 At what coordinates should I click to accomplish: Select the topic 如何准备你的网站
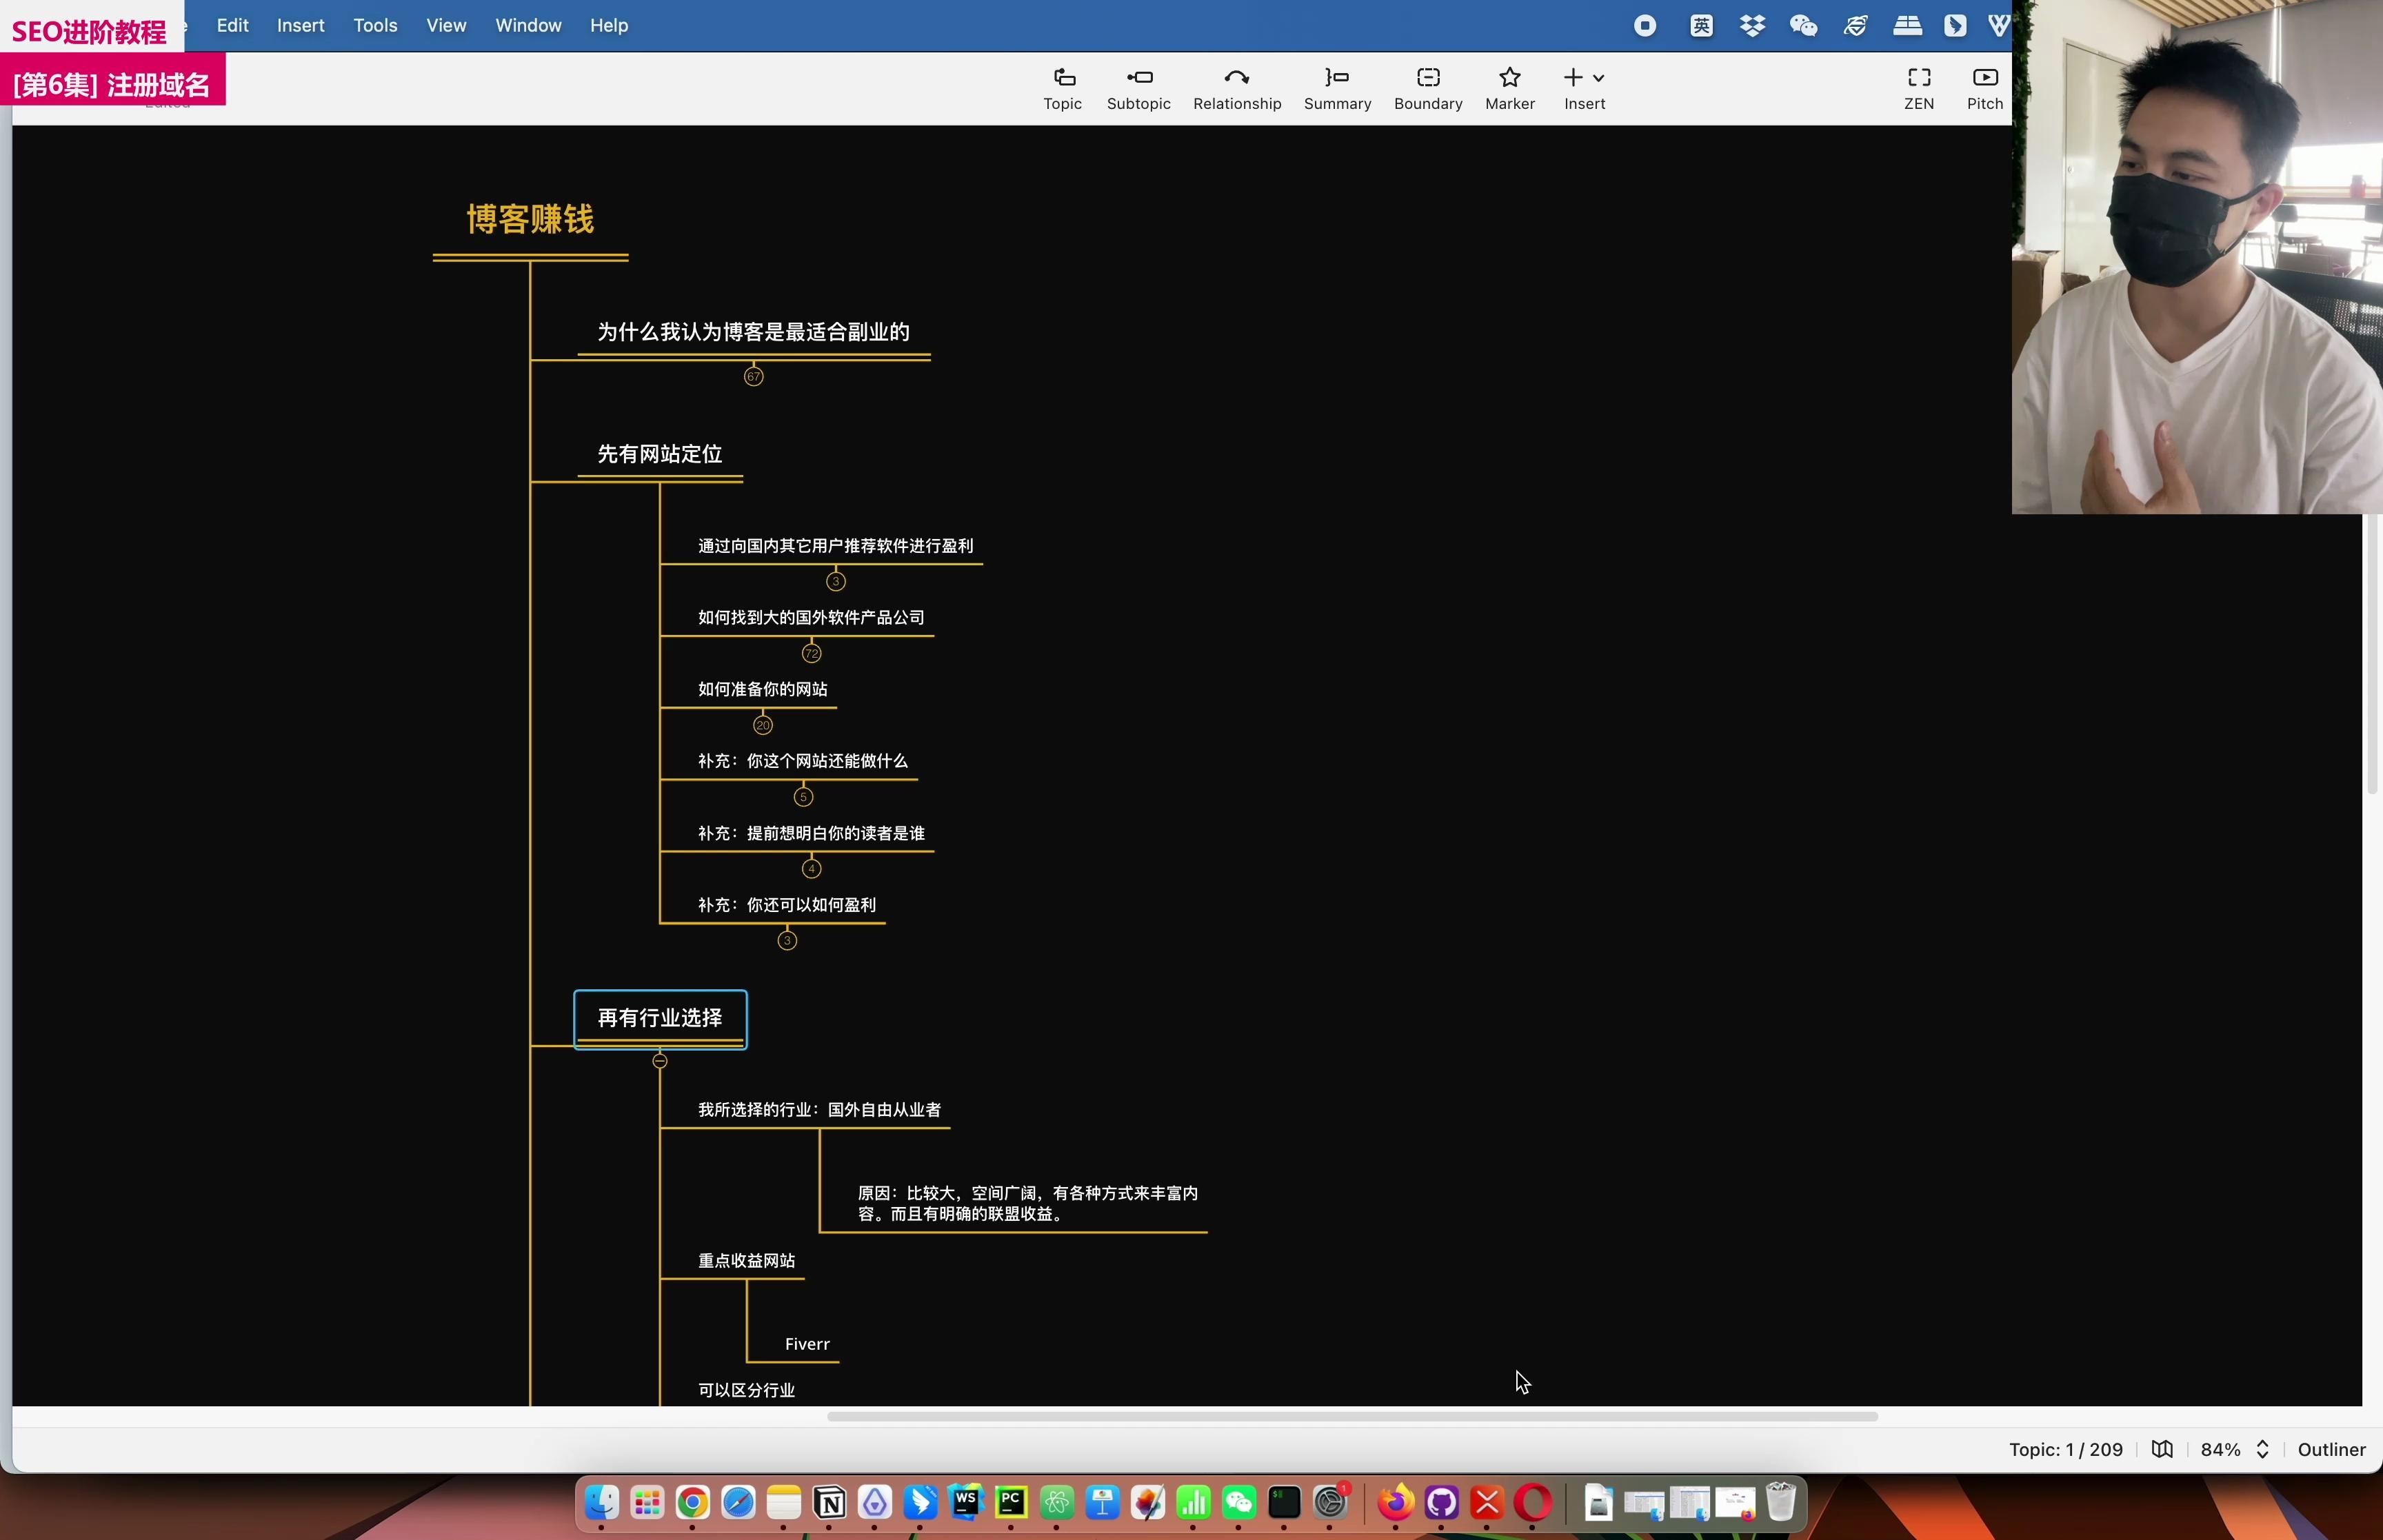tap(762, 690)
